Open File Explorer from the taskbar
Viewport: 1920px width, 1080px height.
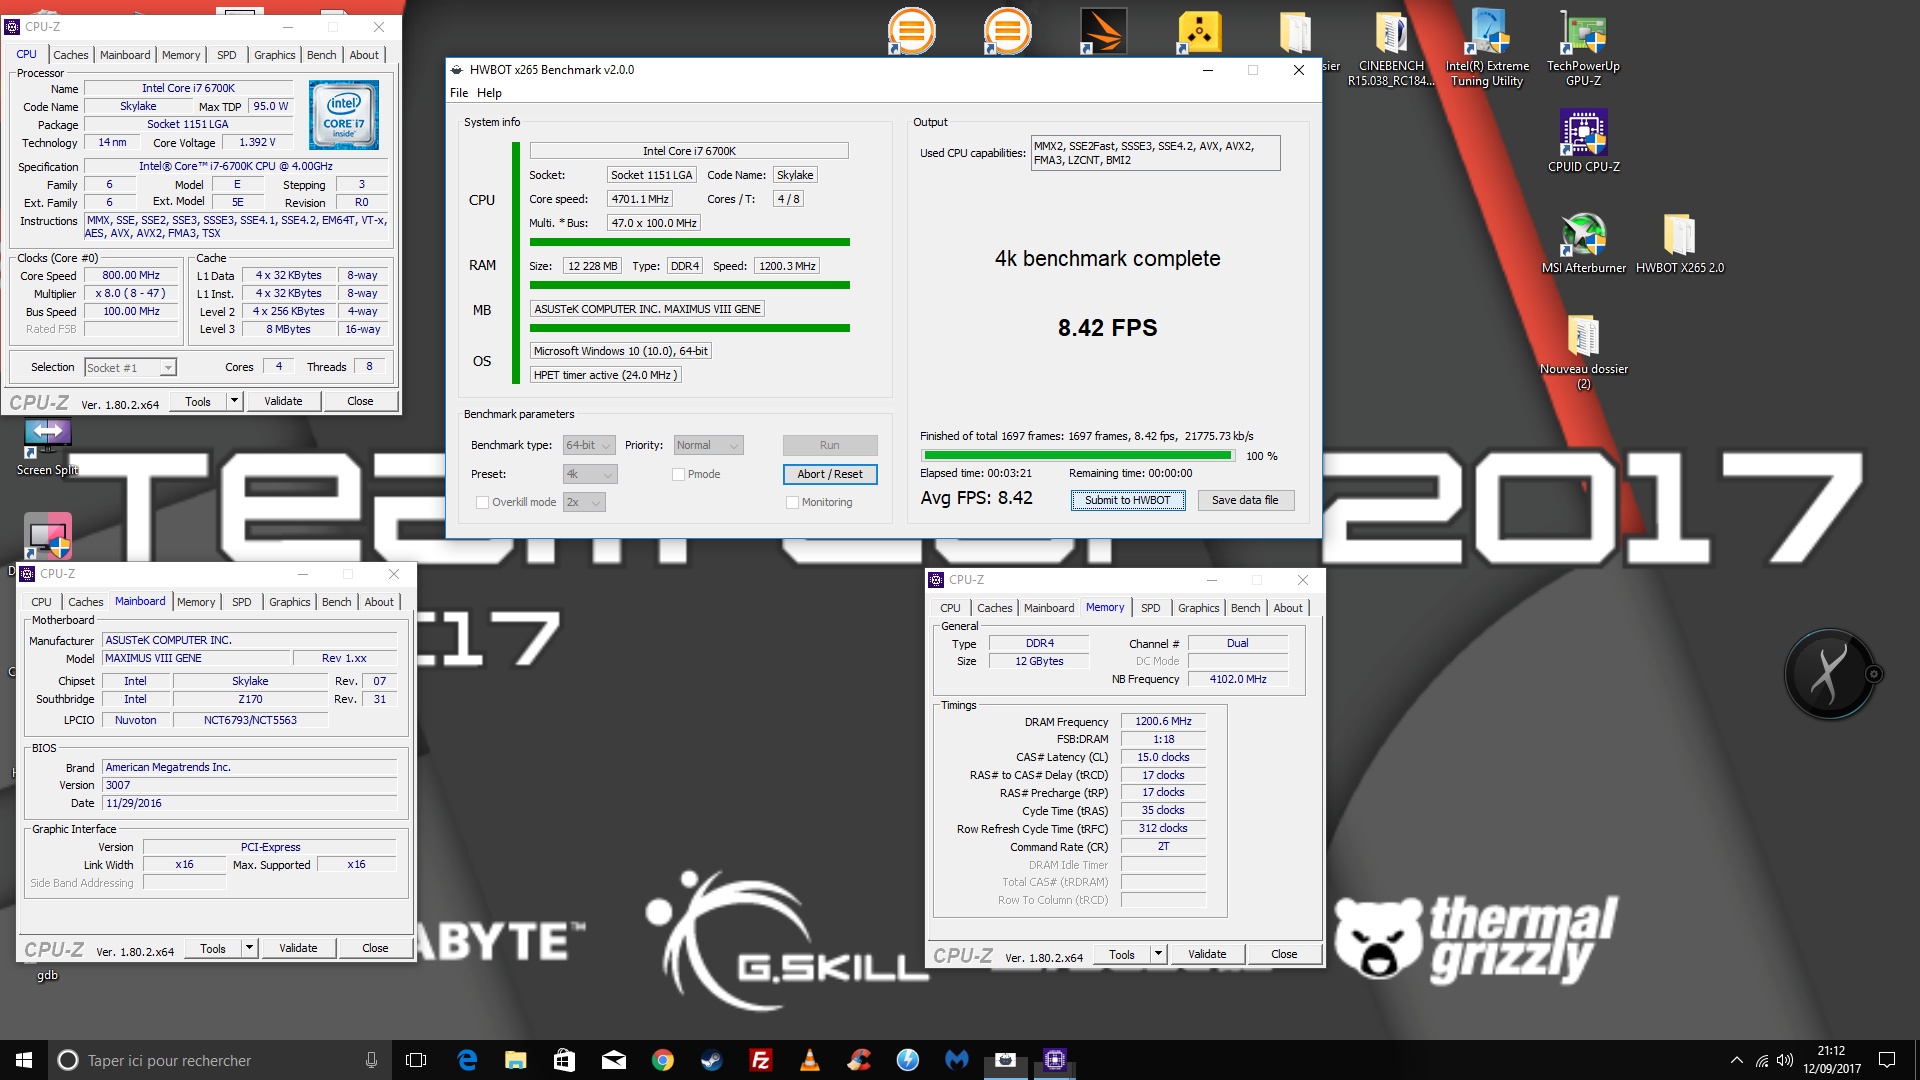coord(515,1060)
